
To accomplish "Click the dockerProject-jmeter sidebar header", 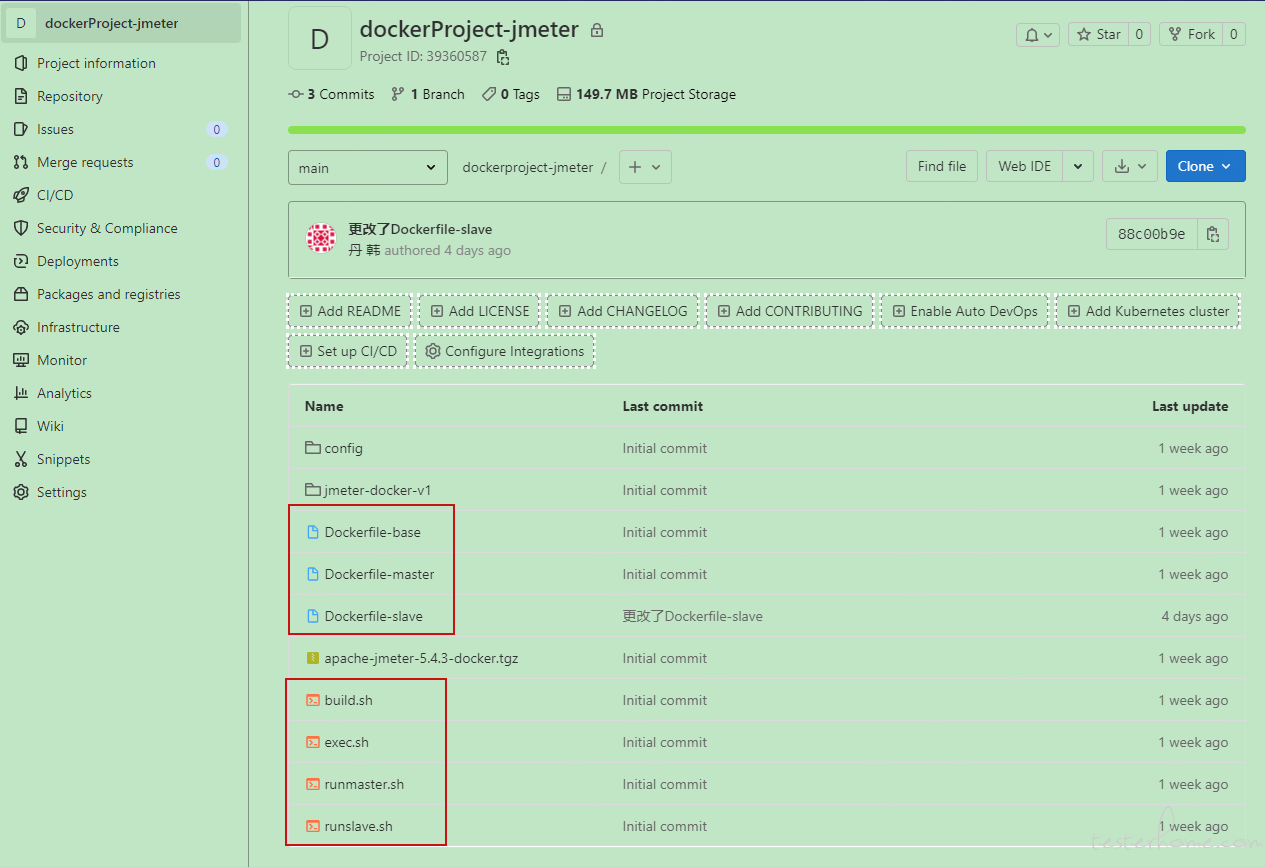I will tap(122, 23).
